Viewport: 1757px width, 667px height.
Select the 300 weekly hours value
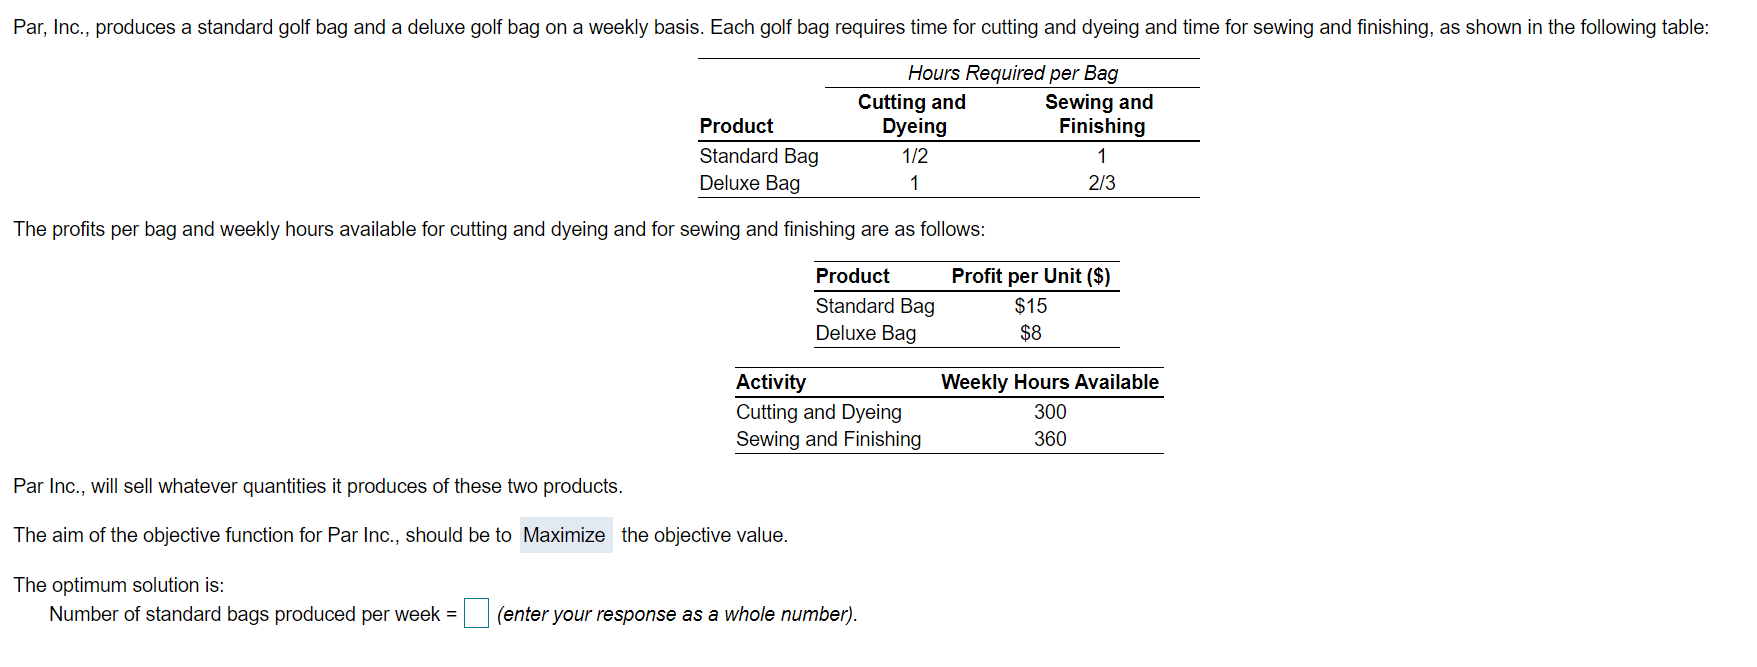click(x=1048, y=412)
